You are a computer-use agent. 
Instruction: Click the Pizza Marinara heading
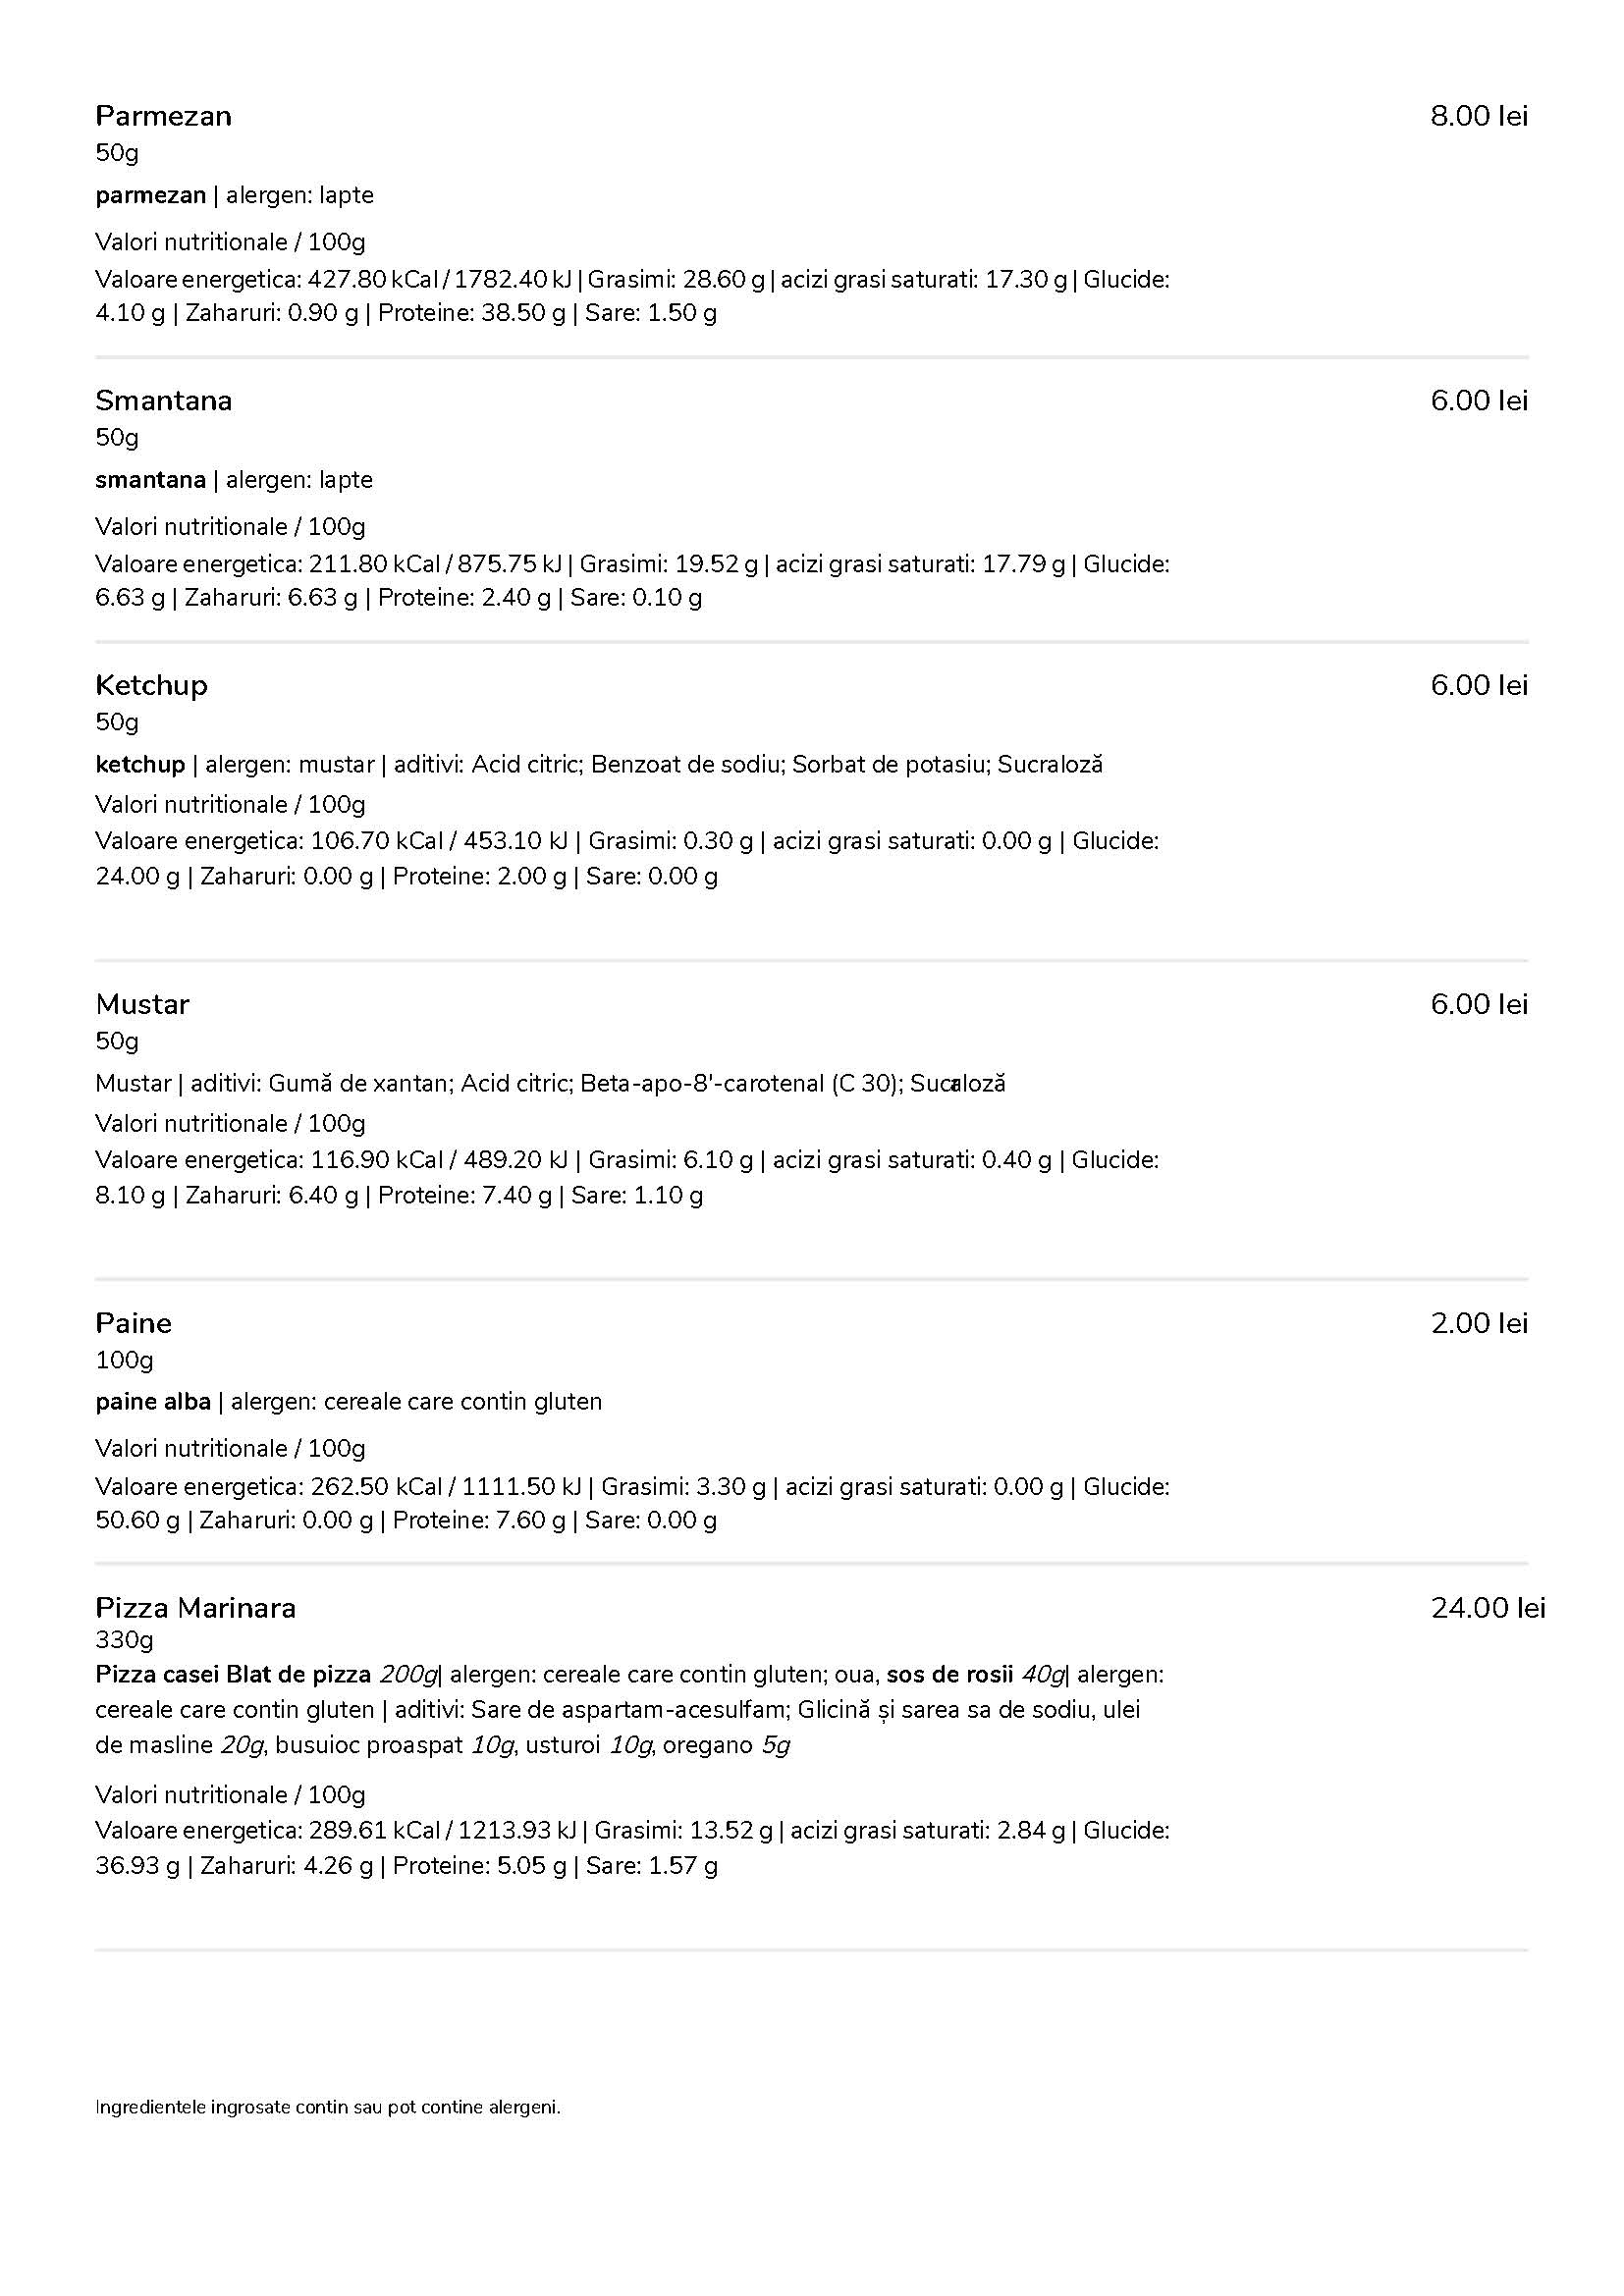point(195,1608)
